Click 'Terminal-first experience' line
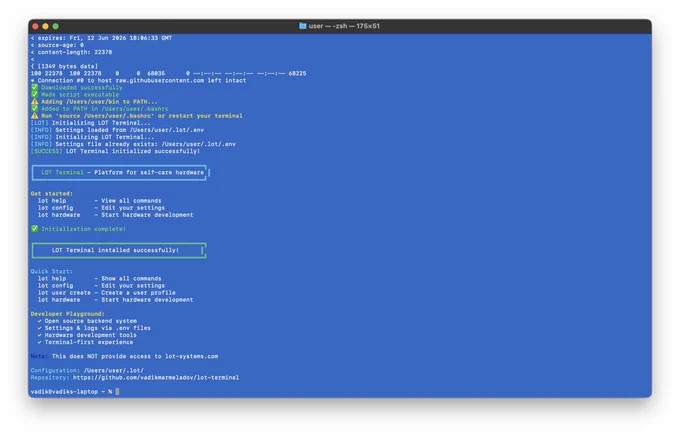The width and height of the screenshot is (680, 435). coord(85,342)
